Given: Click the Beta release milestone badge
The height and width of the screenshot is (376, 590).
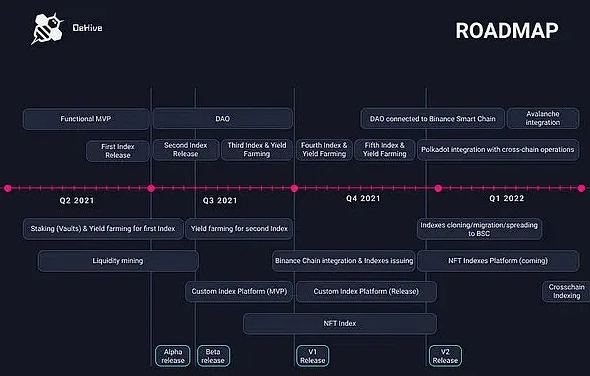Looking at the screenshot, I should point(213,356).
